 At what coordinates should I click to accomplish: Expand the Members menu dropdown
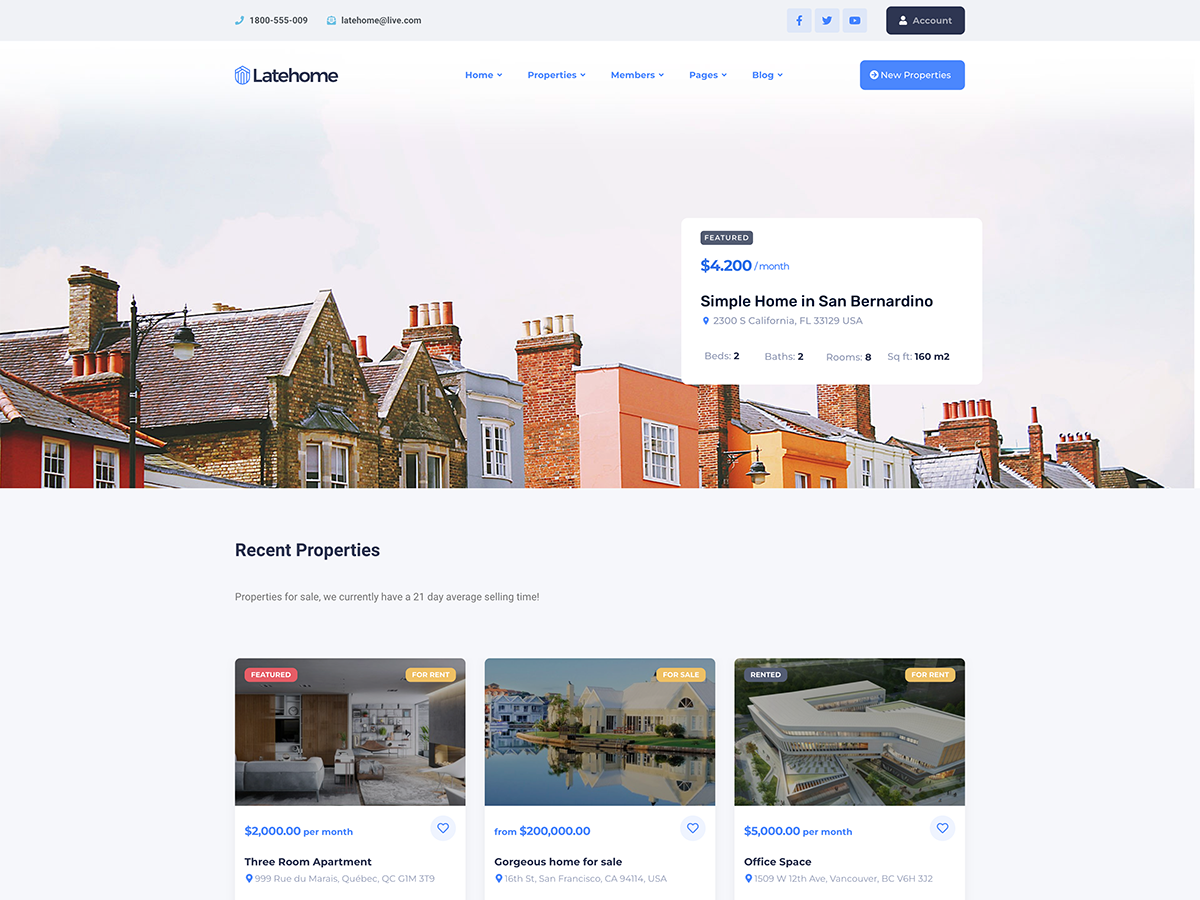(638, 75)
